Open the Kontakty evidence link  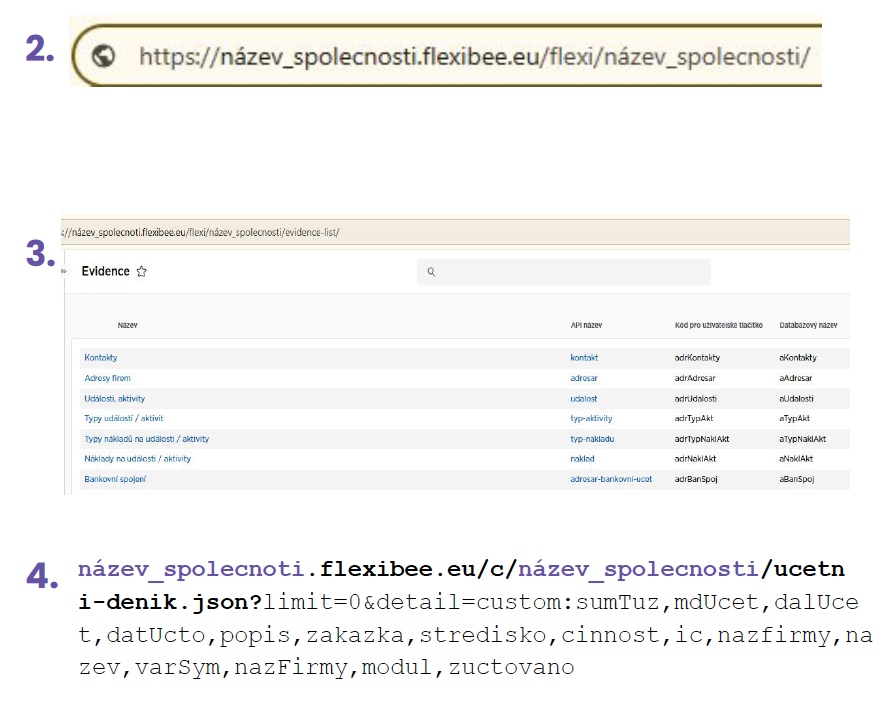101,358
